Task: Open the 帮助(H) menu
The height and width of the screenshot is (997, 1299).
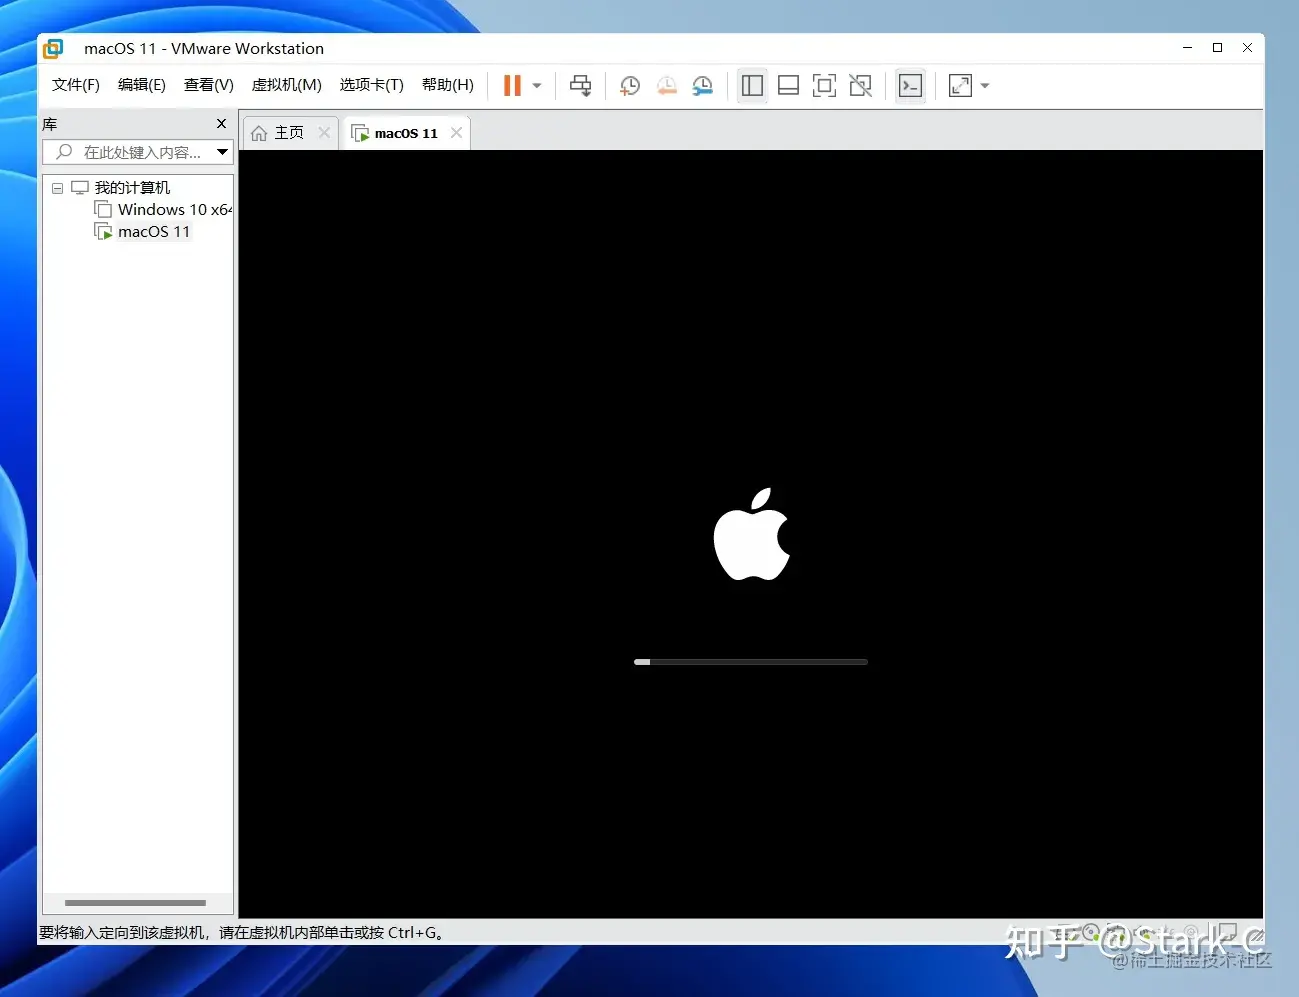Action: [448, 85]
